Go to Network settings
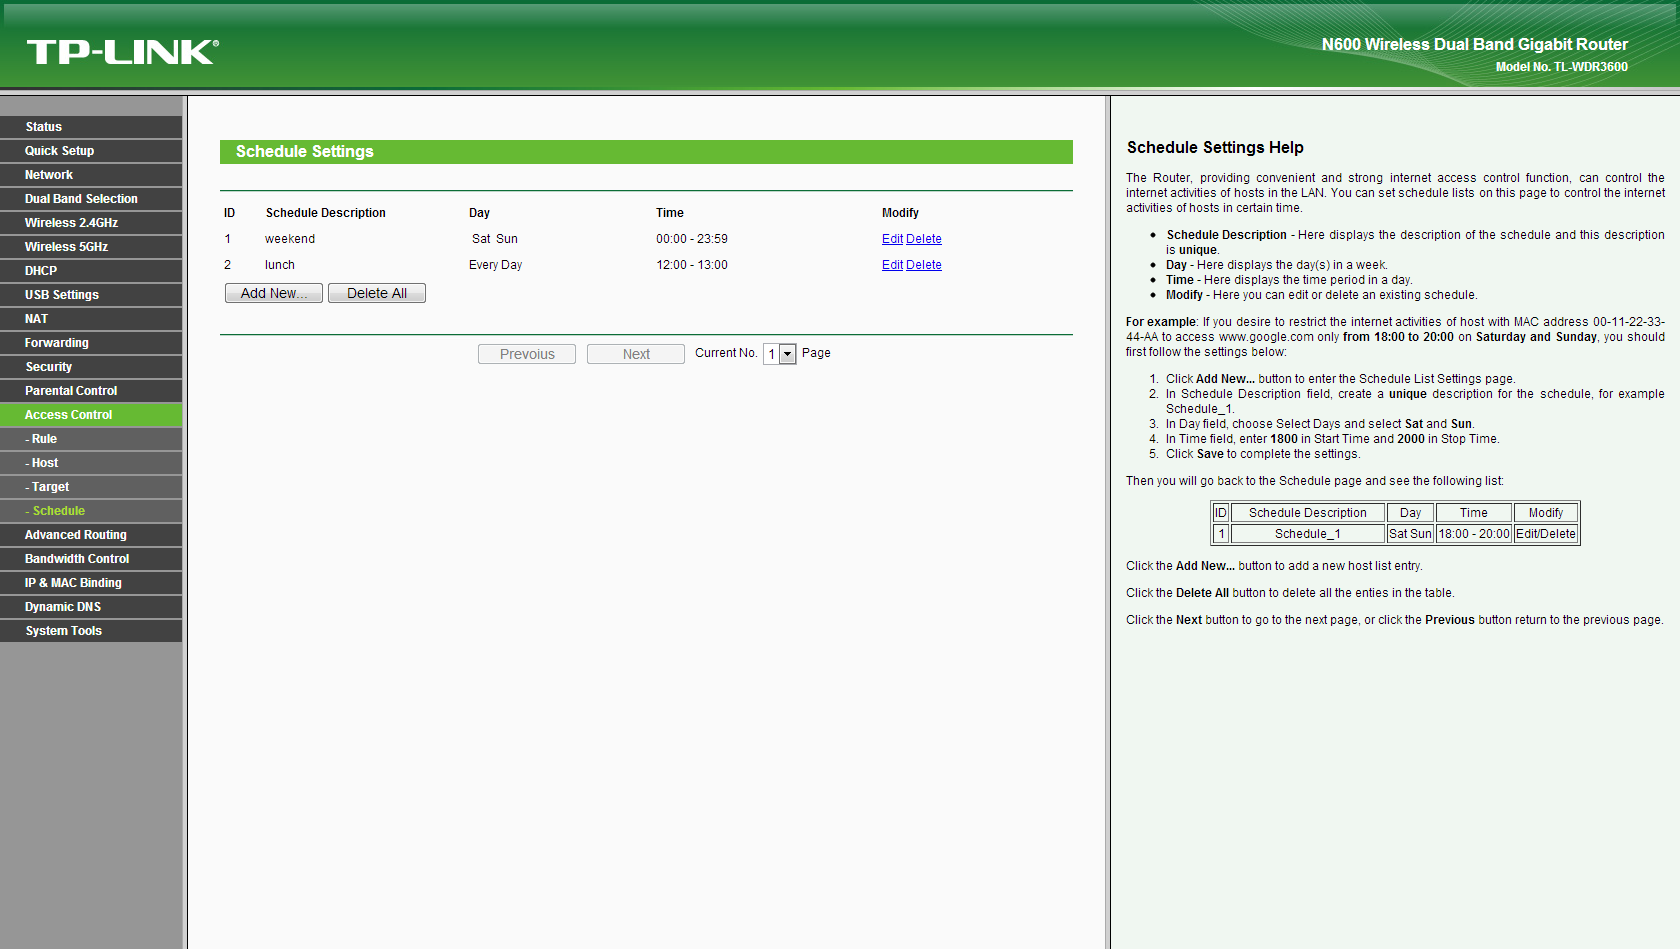The width and height of the screenshot is (1680, 949). 91,175
